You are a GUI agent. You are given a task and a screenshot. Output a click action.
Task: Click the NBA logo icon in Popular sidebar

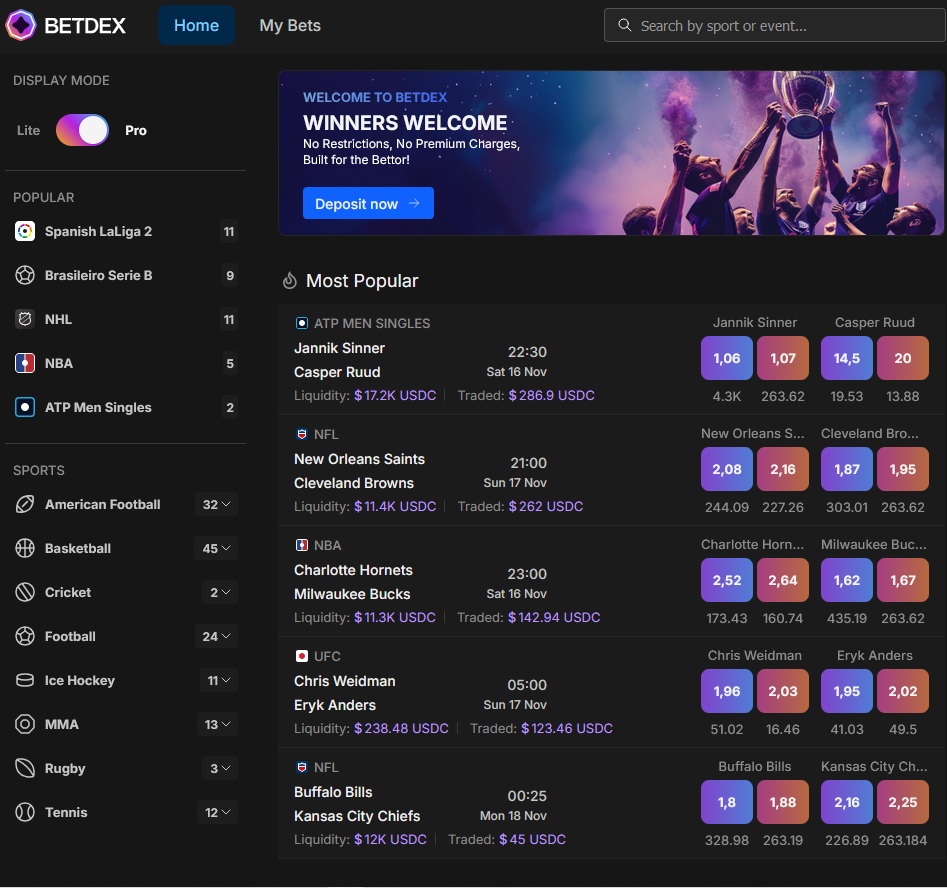tap(25, 363)
